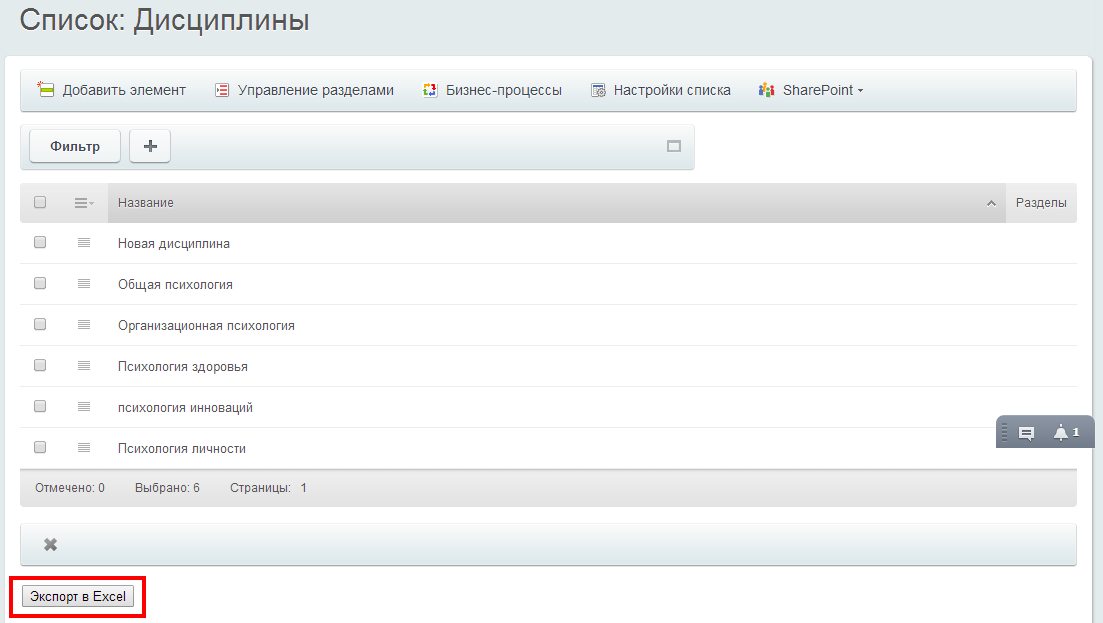
Task: Click the Экспорт в Excel button
Action: pyautogui.click(x=78, y=597)
